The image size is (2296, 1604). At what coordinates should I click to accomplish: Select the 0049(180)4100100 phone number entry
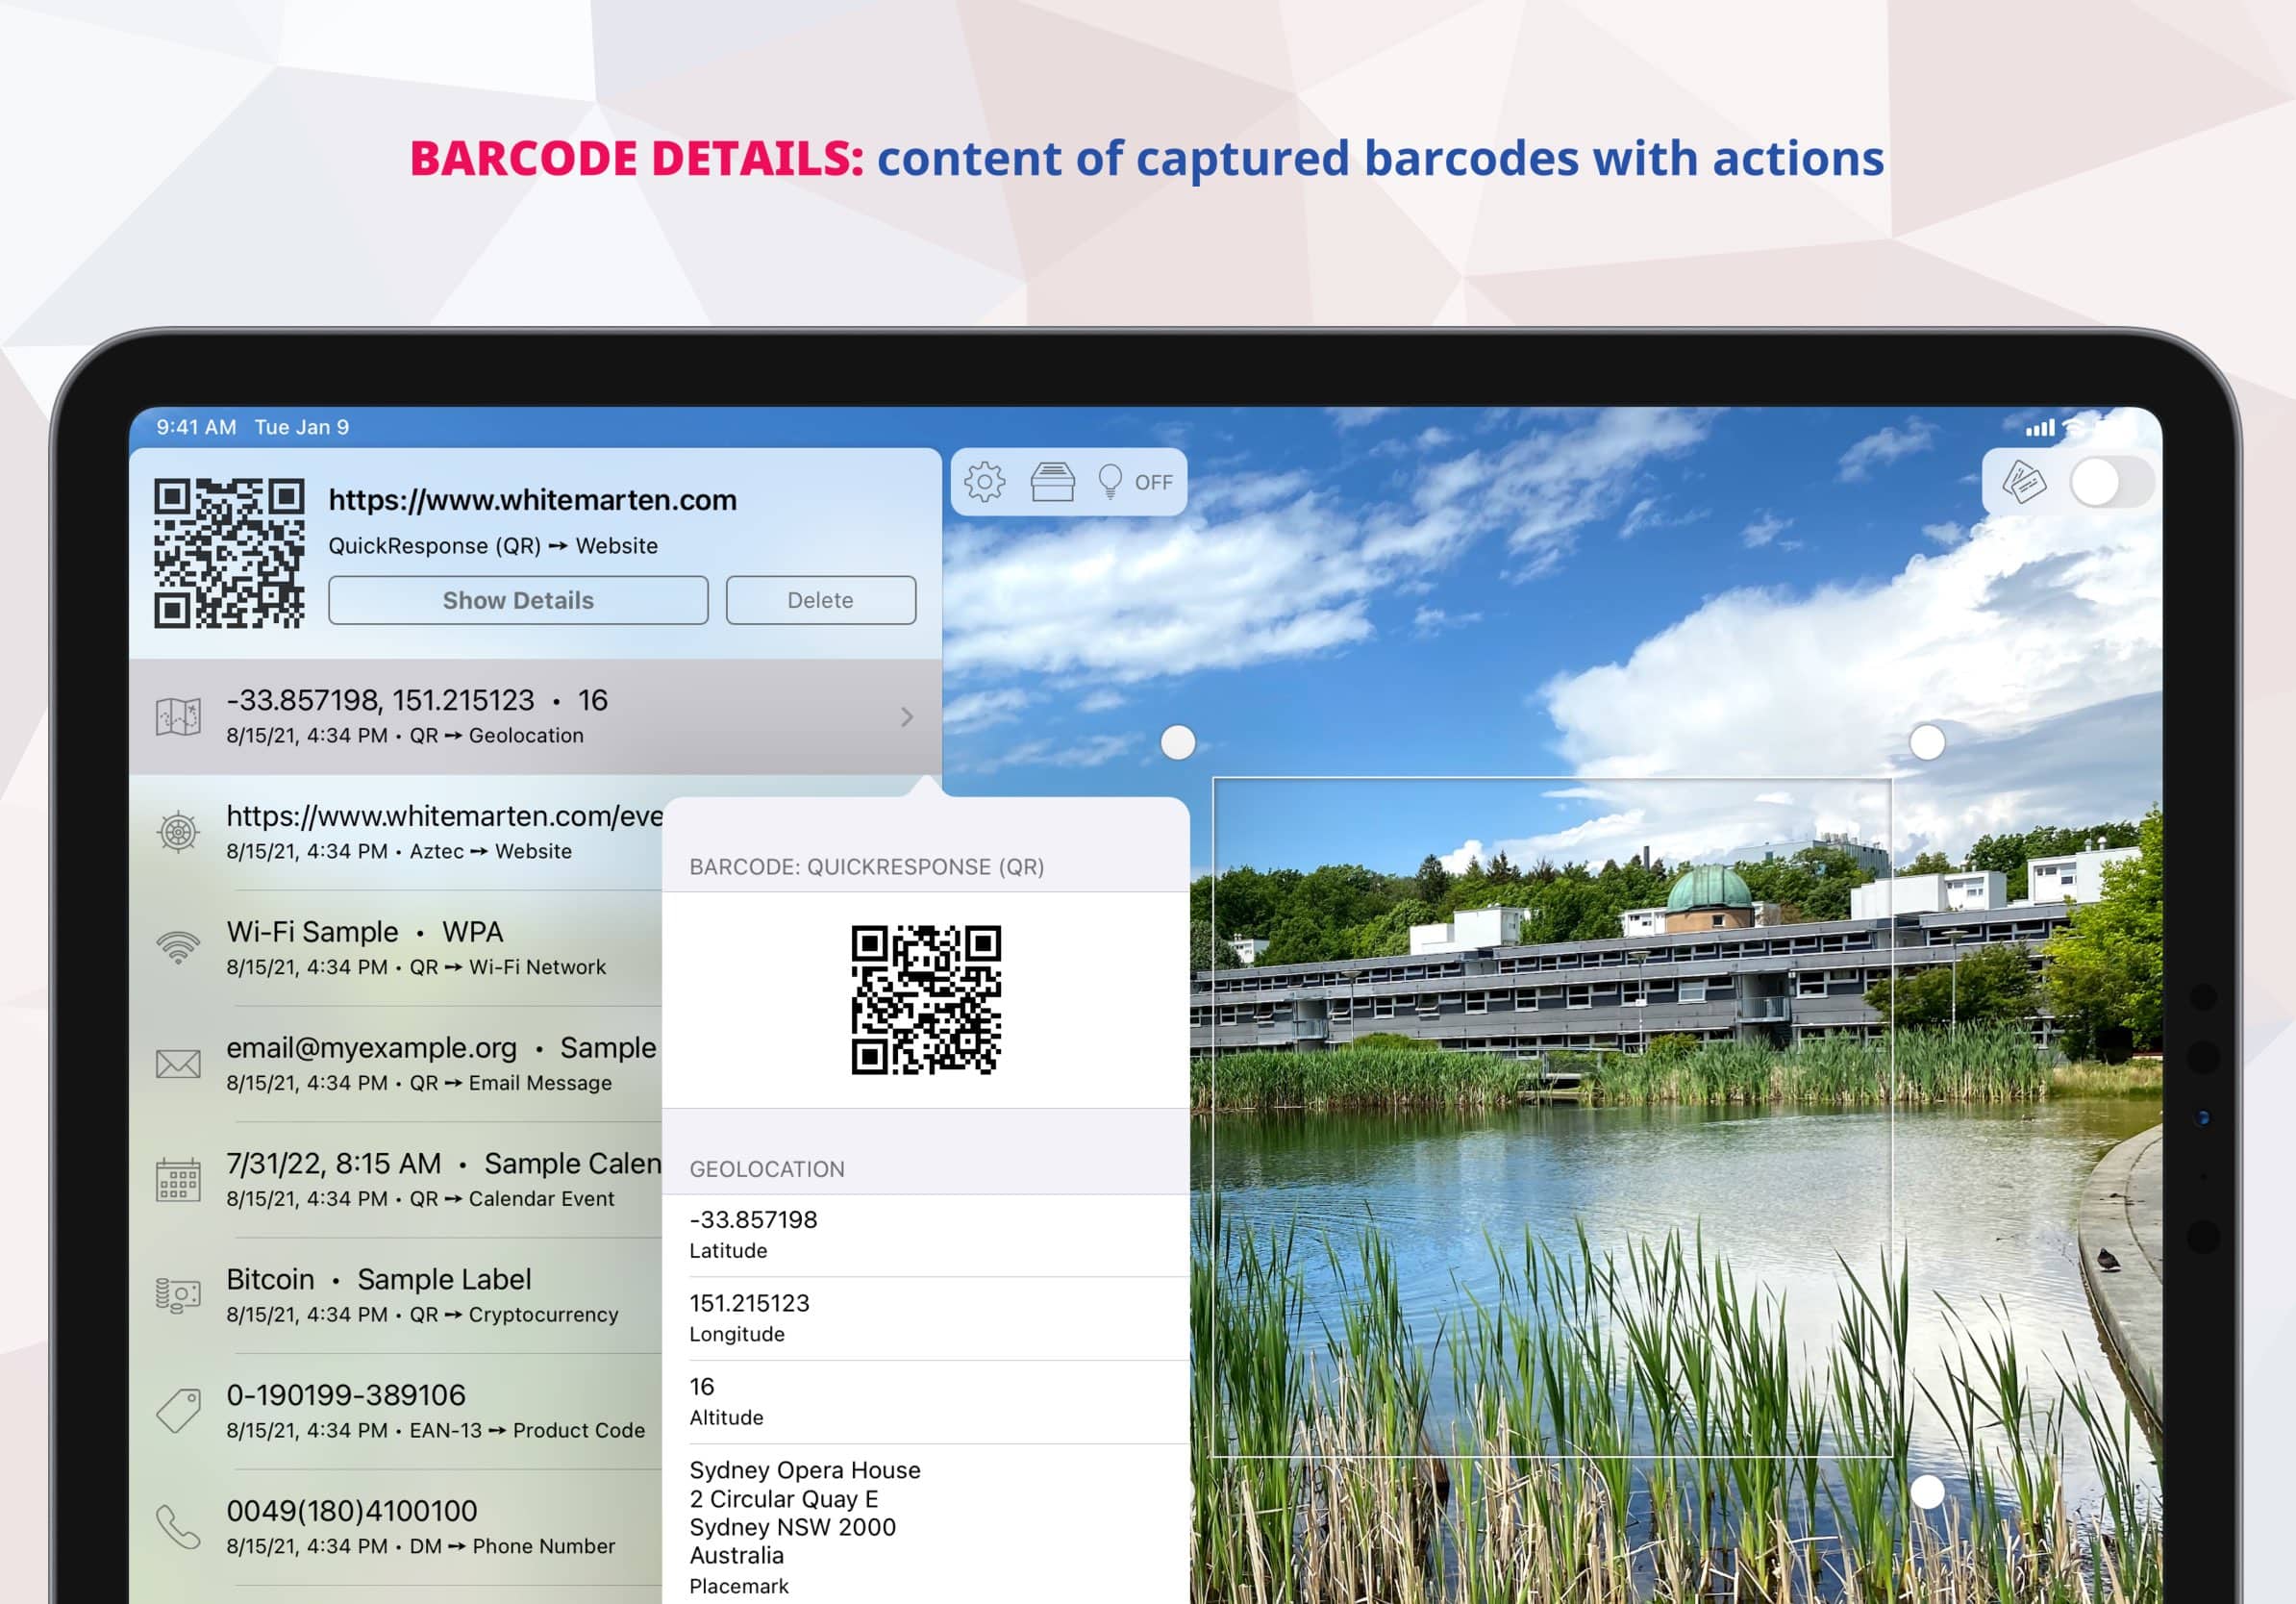point(396,1527)
